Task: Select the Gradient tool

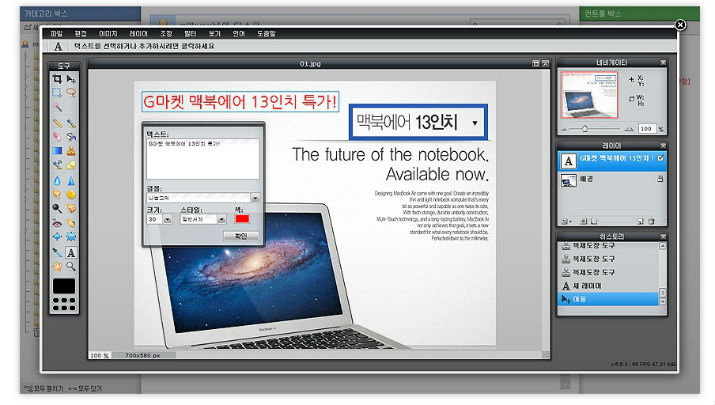Action: (57, 151)
